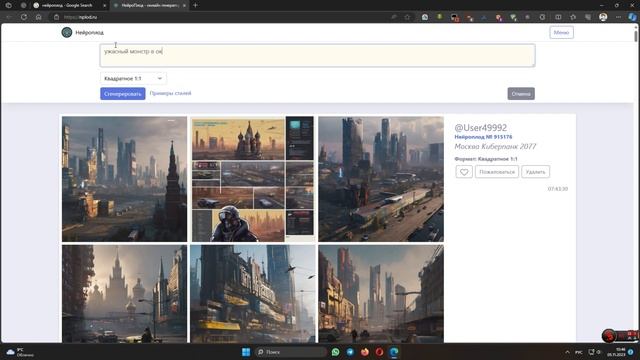Click the Пожаловаться button
The width and height of the screenshot is (640, 360).
tap(497, 172)
